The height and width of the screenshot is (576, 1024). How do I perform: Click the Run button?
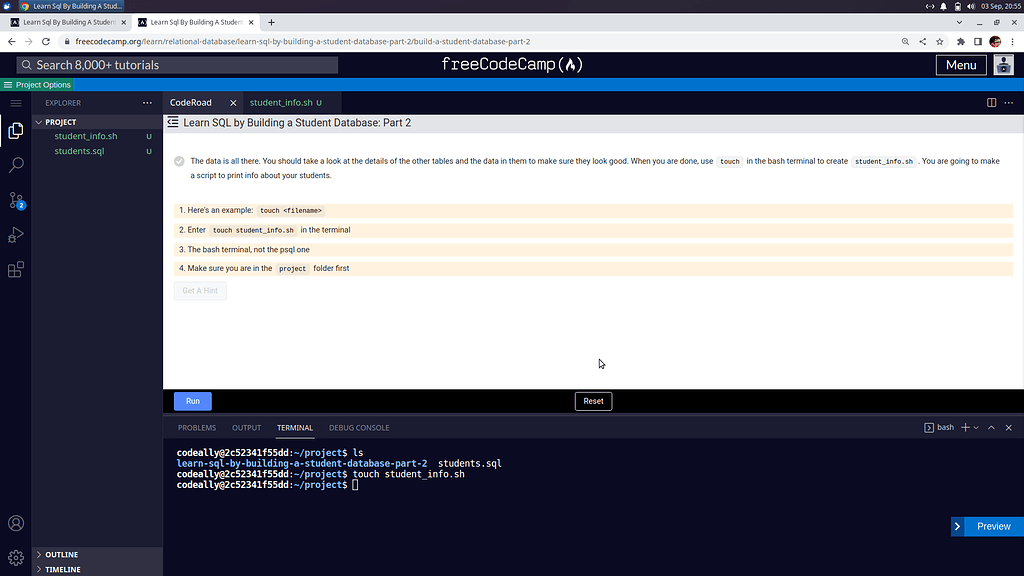pyautogui.click(x=192, y=400)
